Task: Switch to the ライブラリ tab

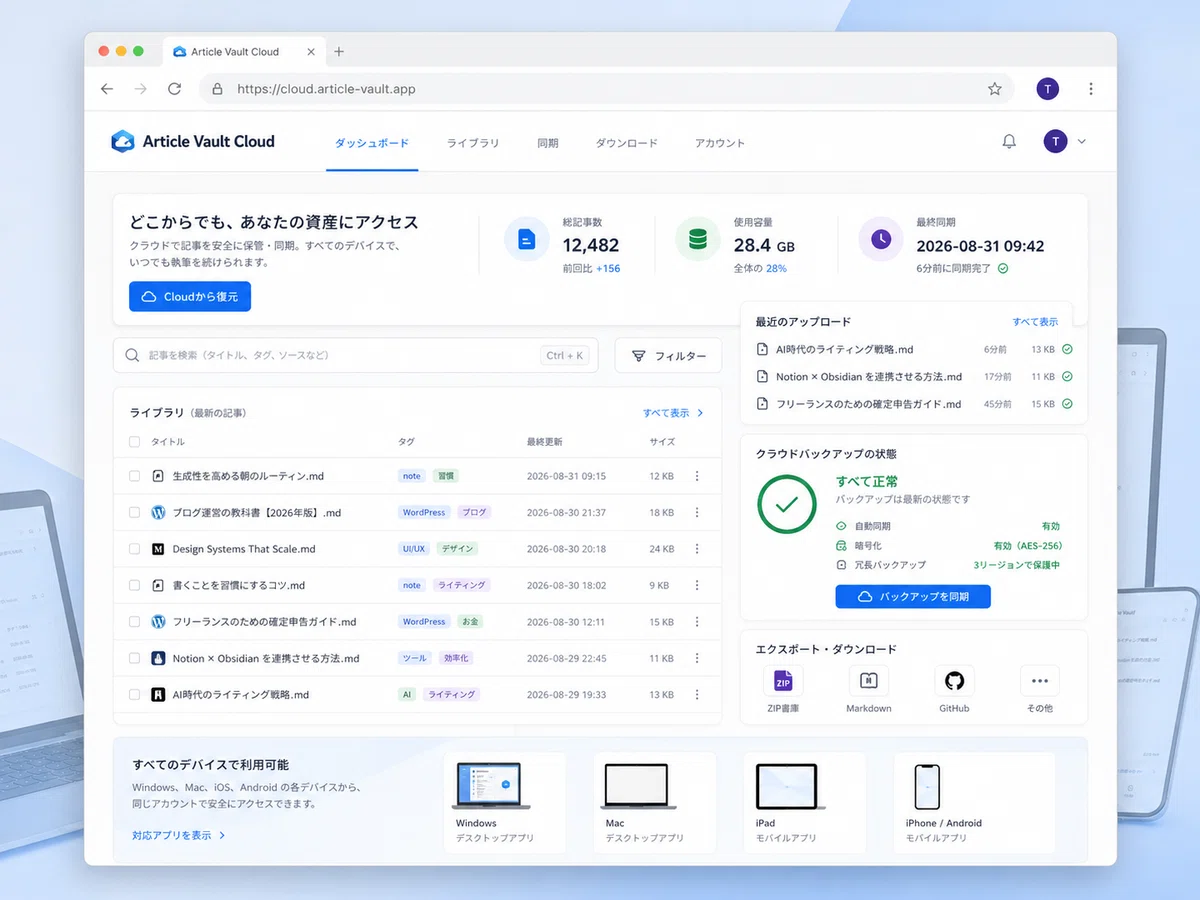Action: pyautogui.click(x=473, y=143)
